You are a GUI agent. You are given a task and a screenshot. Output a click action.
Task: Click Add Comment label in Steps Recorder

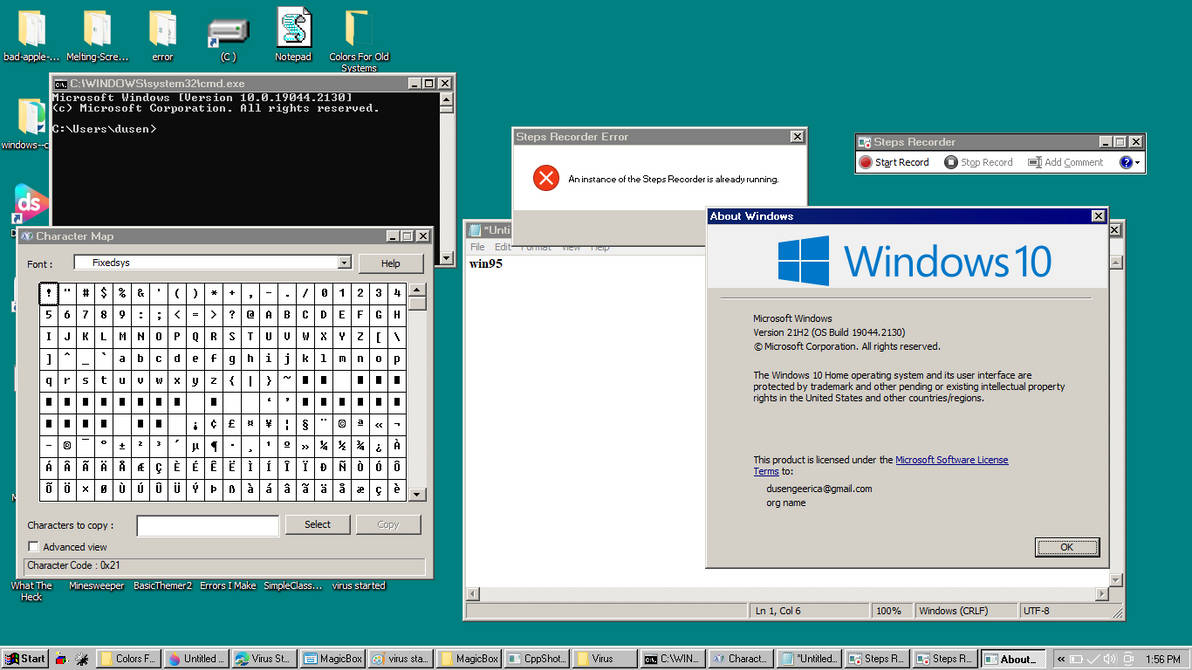(1073, 162)
